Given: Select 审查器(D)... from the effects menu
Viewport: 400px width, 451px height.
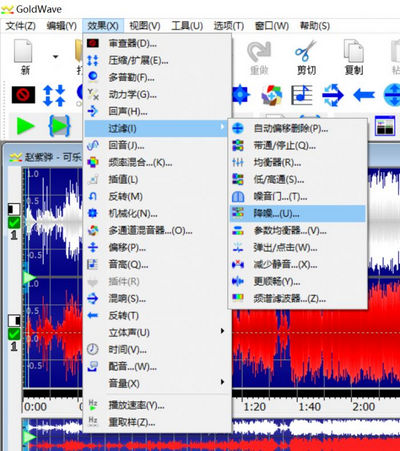Looking at the screenshot, I should pyautogui.click(x=157, y=43).
